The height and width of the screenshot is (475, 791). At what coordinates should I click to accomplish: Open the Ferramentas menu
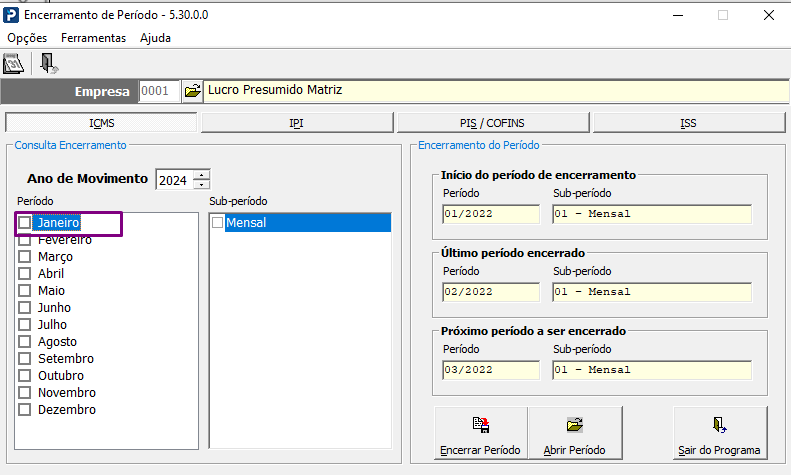[x=93, y=38]
